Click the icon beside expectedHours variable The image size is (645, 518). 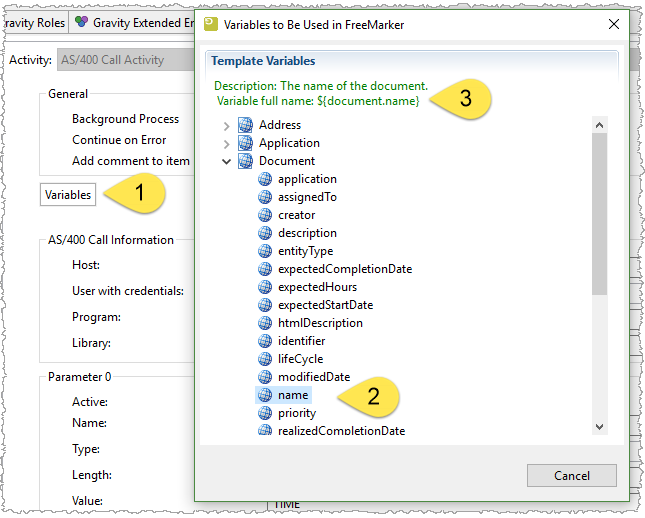pos(265,287)
